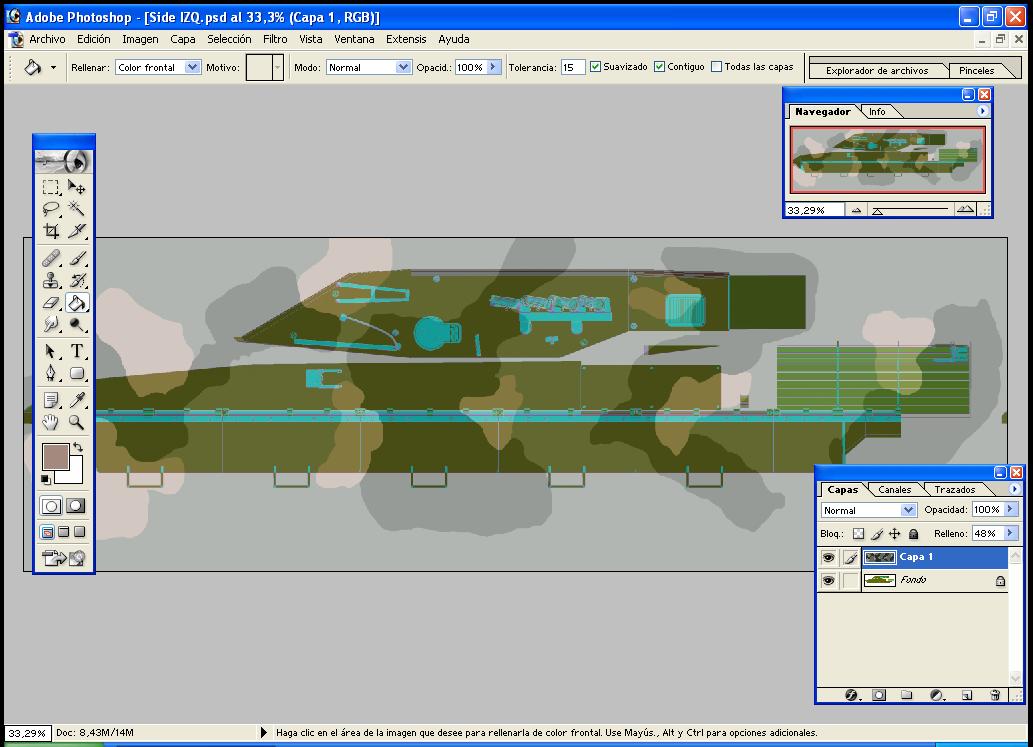
Task: Select the Hand tool
Action: click(x=51, y=422)
